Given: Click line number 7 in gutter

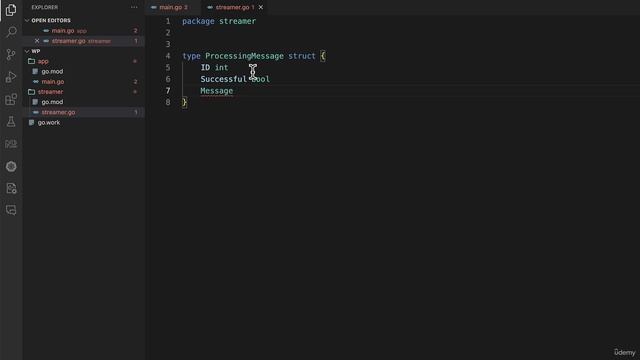Looking at the screenshot, I should 168,91.
